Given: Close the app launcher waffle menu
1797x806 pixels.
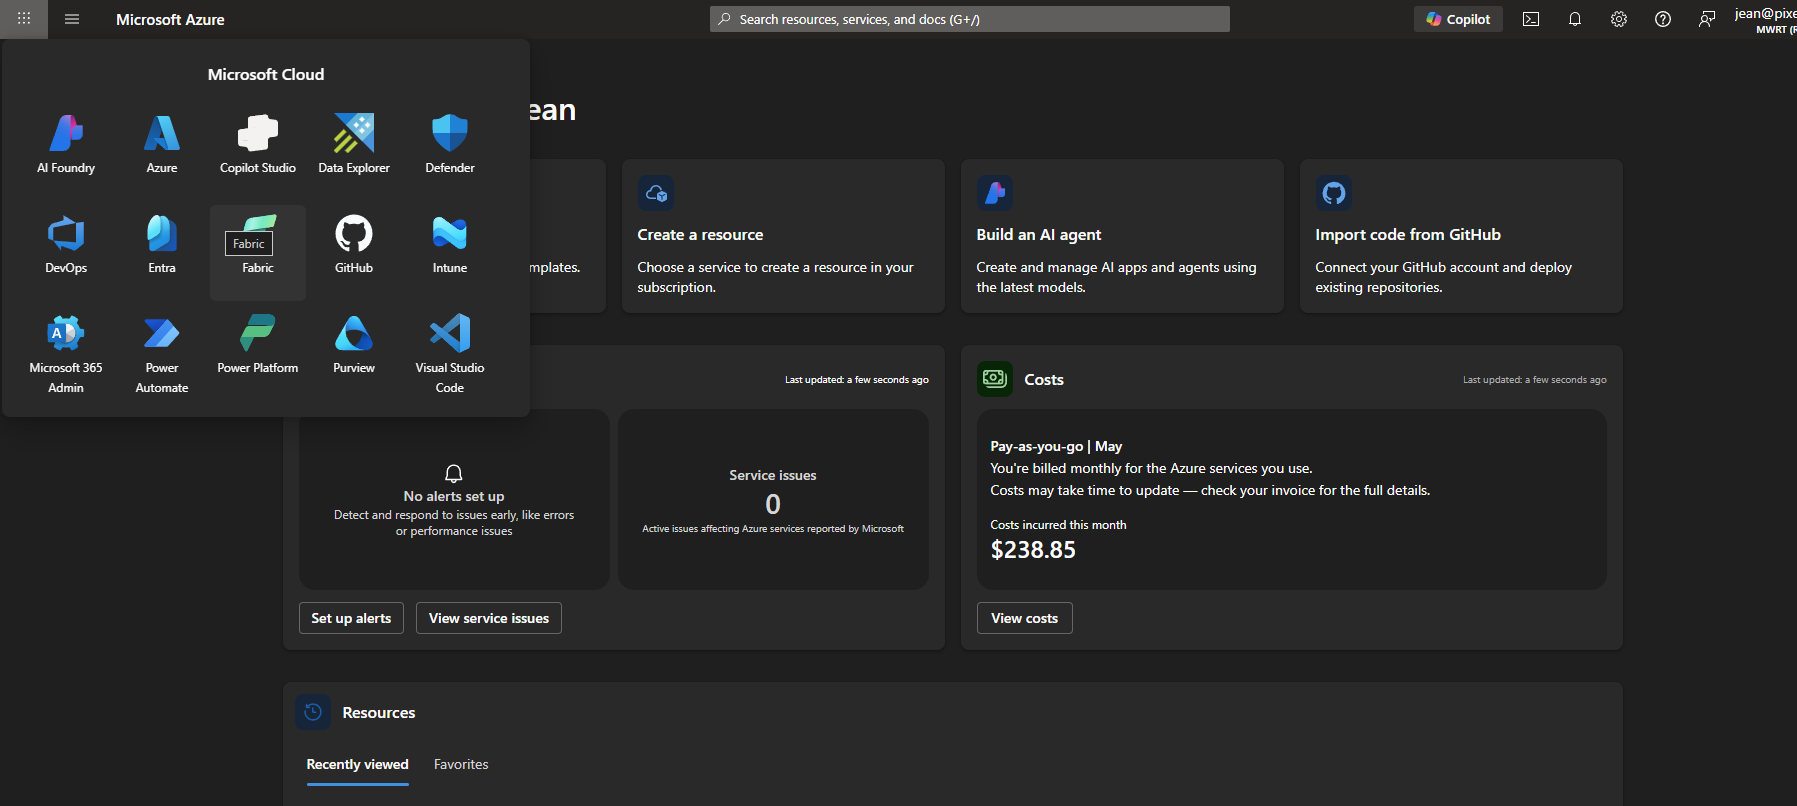Looking at the screenshot, I should click(24, 19).
